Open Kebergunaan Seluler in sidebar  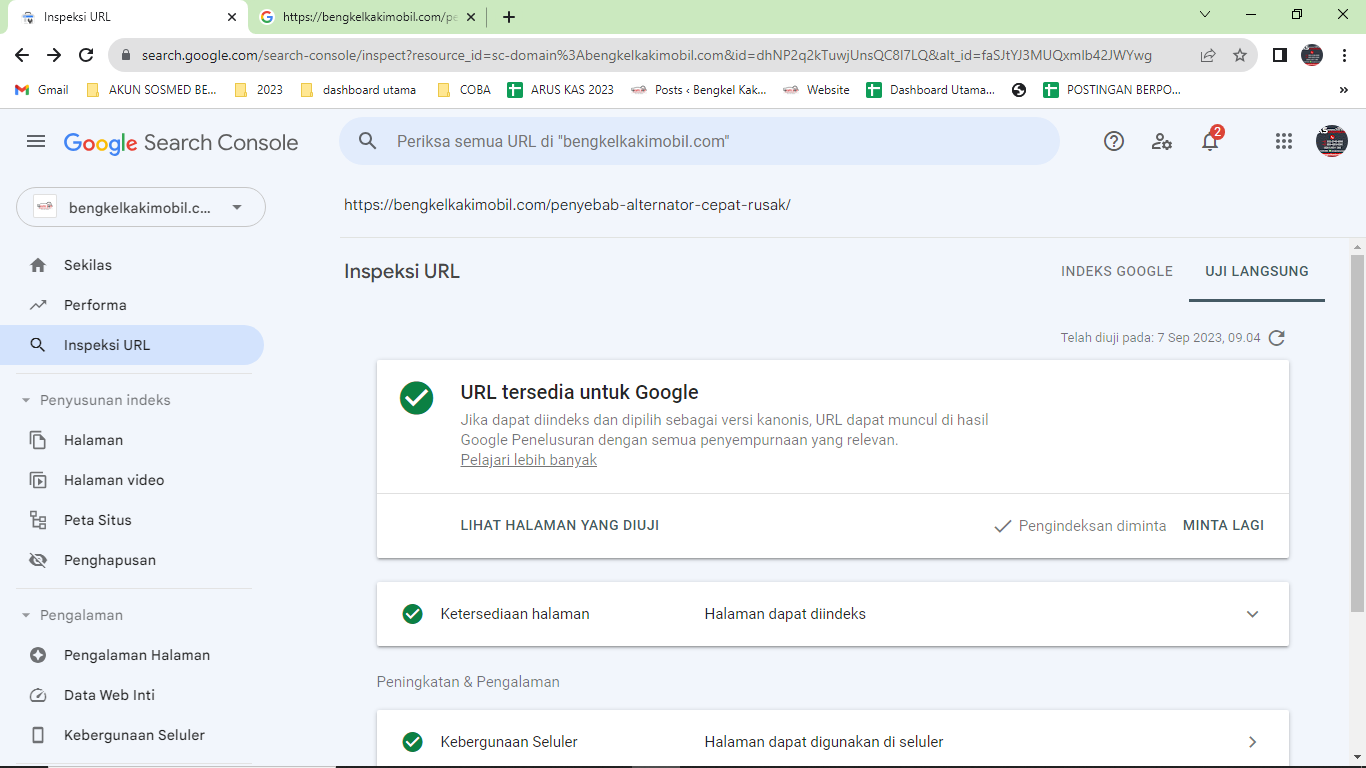tap(132, 735)
